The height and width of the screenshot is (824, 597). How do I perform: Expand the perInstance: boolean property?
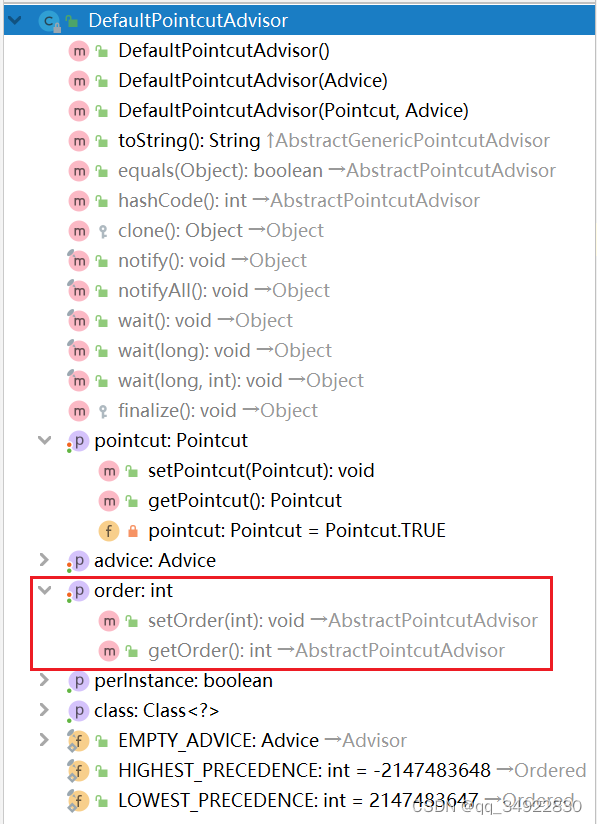(45, 680)
